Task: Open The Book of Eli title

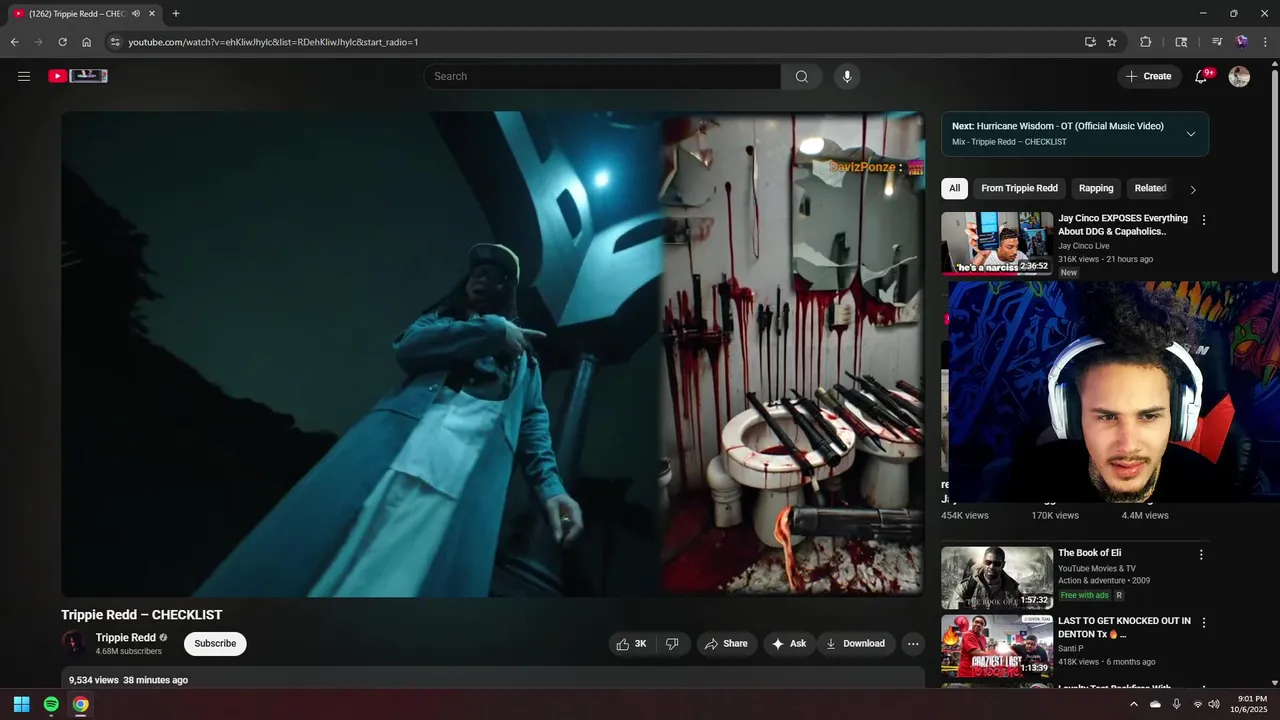Action: [1090, 553]
